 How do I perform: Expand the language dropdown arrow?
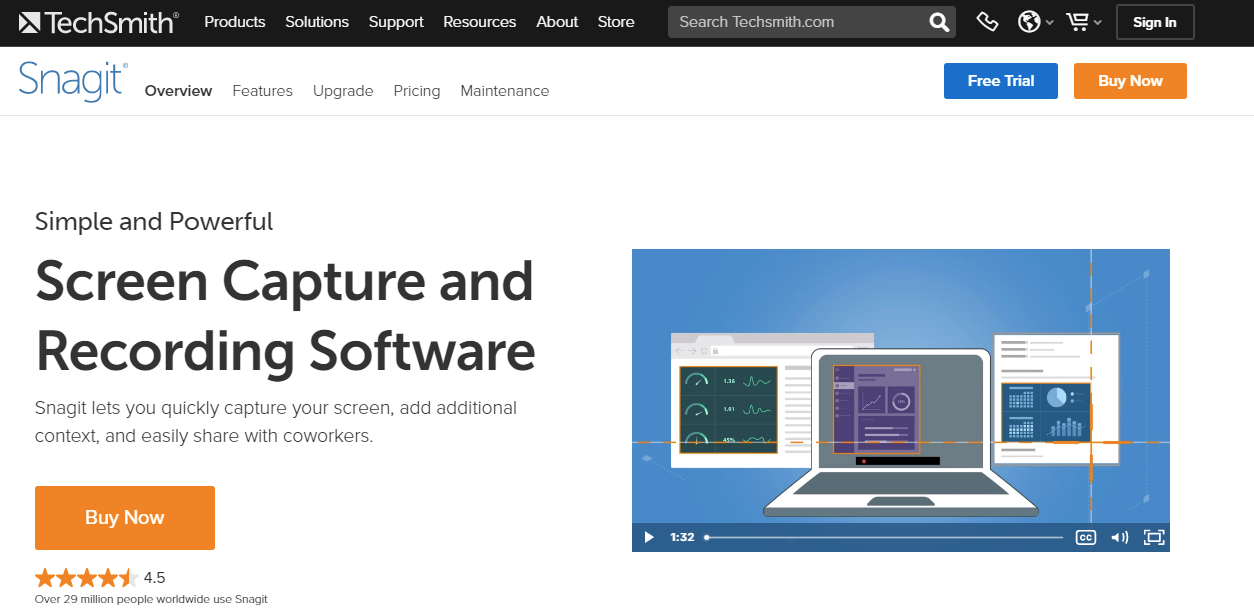click(1049, 23)
